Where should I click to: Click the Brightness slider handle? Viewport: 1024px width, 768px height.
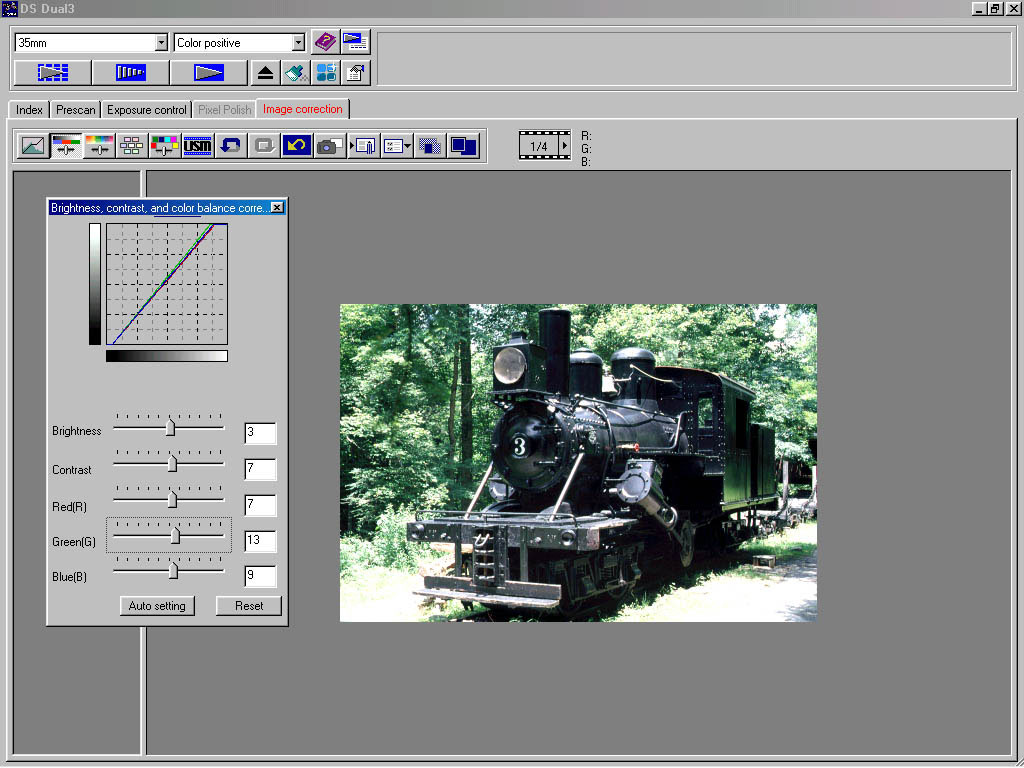click(170, 427)
